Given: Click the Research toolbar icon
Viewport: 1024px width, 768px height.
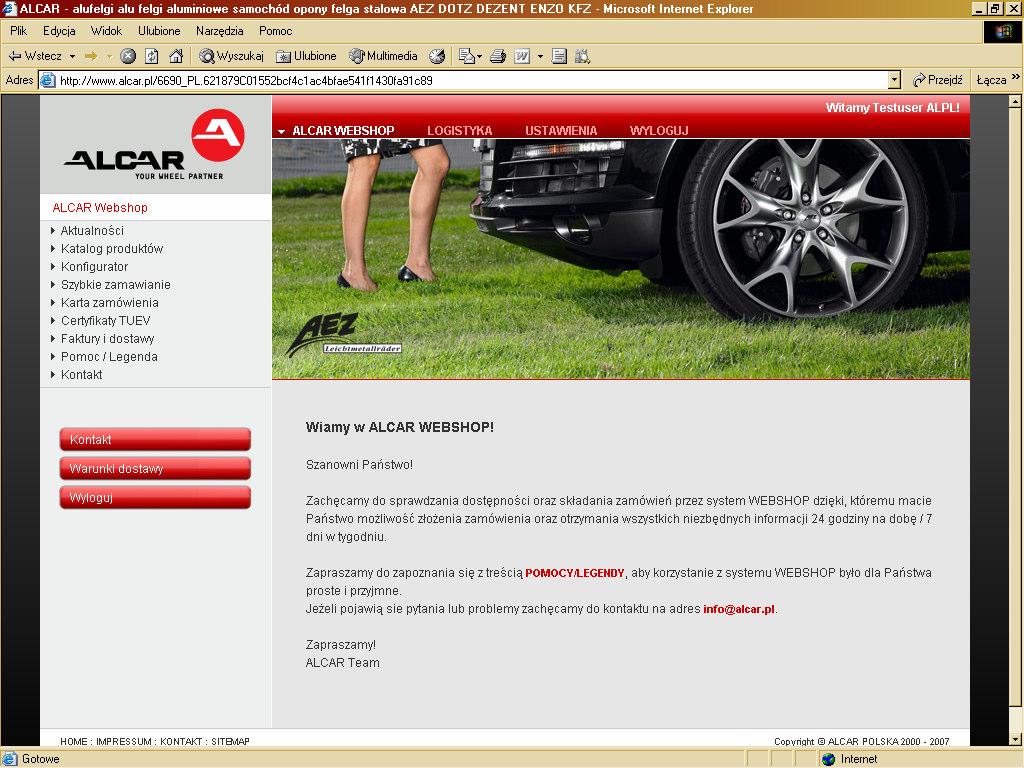Looking at the screenshot, I should point(583,56).
